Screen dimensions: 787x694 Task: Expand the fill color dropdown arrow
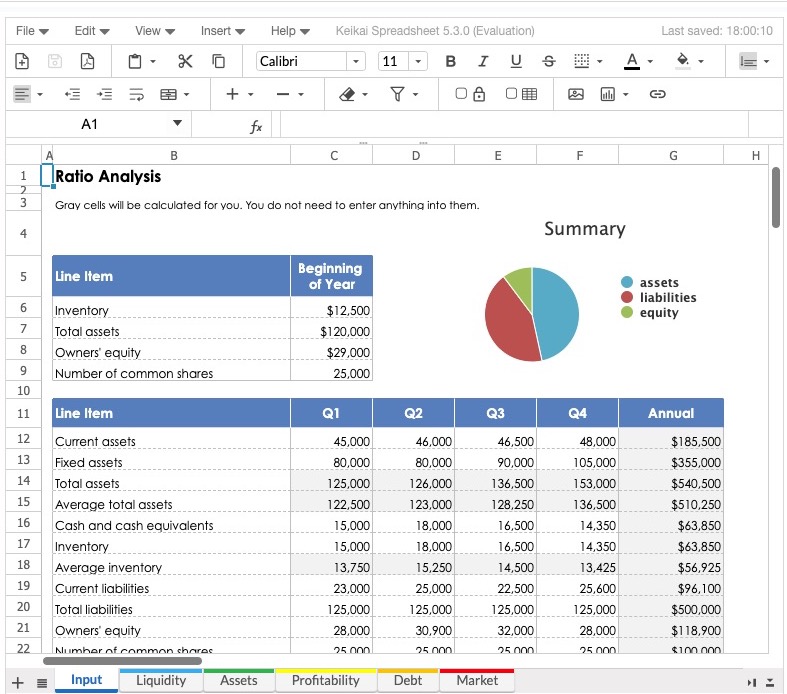[701, 61]
